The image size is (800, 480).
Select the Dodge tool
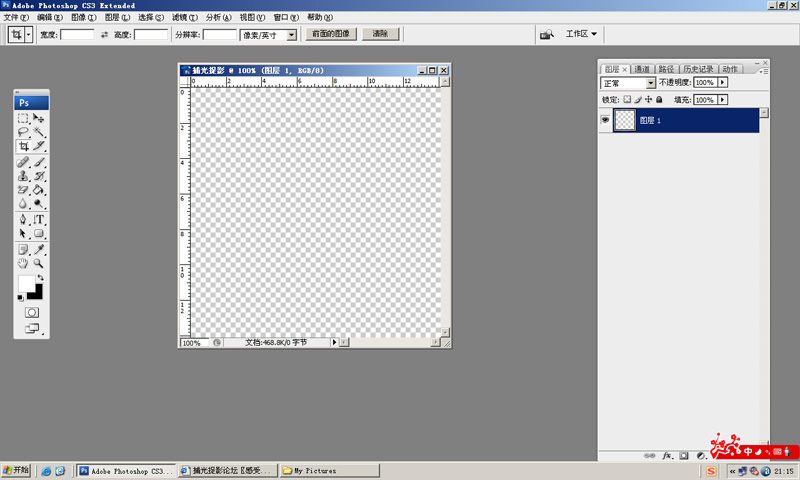point(39,204)
